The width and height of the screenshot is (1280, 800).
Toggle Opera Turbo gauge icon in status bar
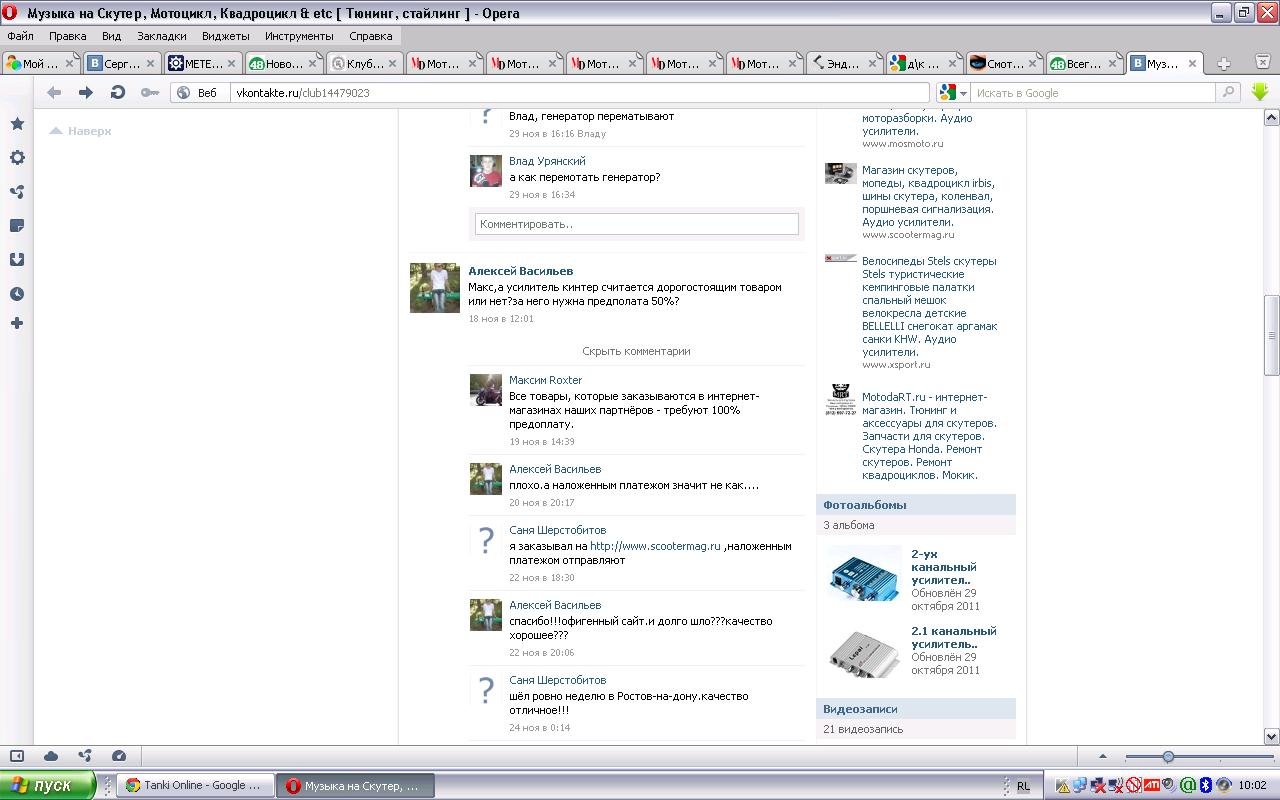119,756
